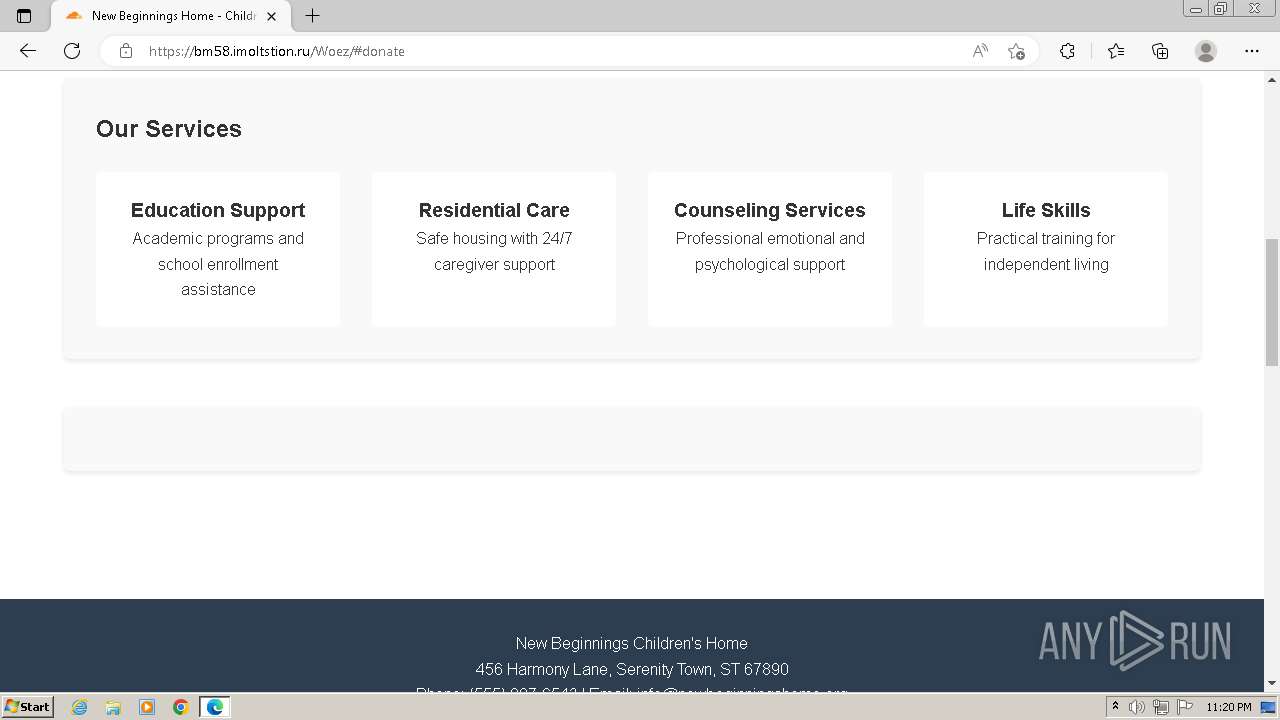
Task: Open the Collections panel
Action: pyautogui.click(x=1160, y=51)
